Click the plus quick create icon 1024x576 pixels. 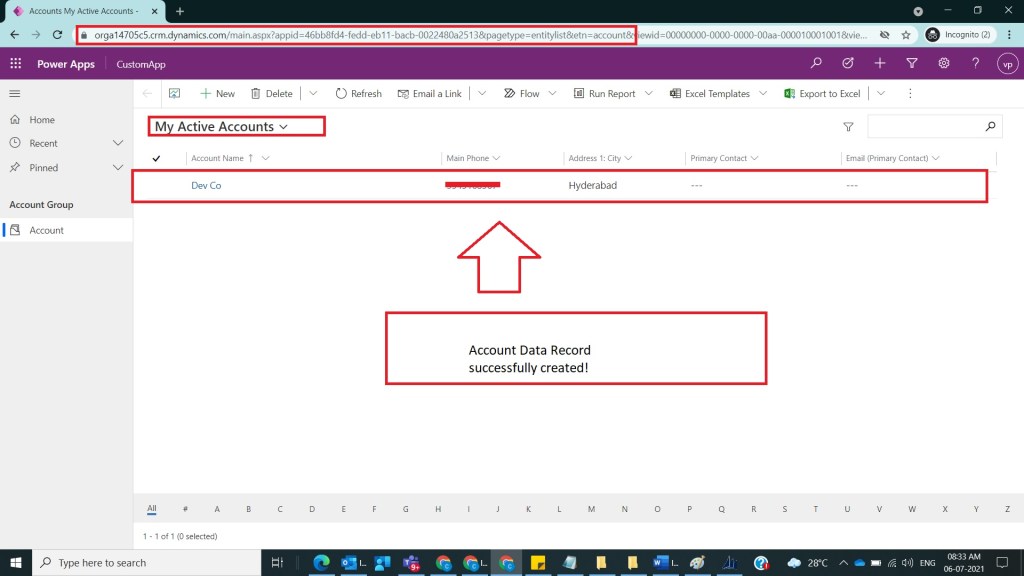879,64
